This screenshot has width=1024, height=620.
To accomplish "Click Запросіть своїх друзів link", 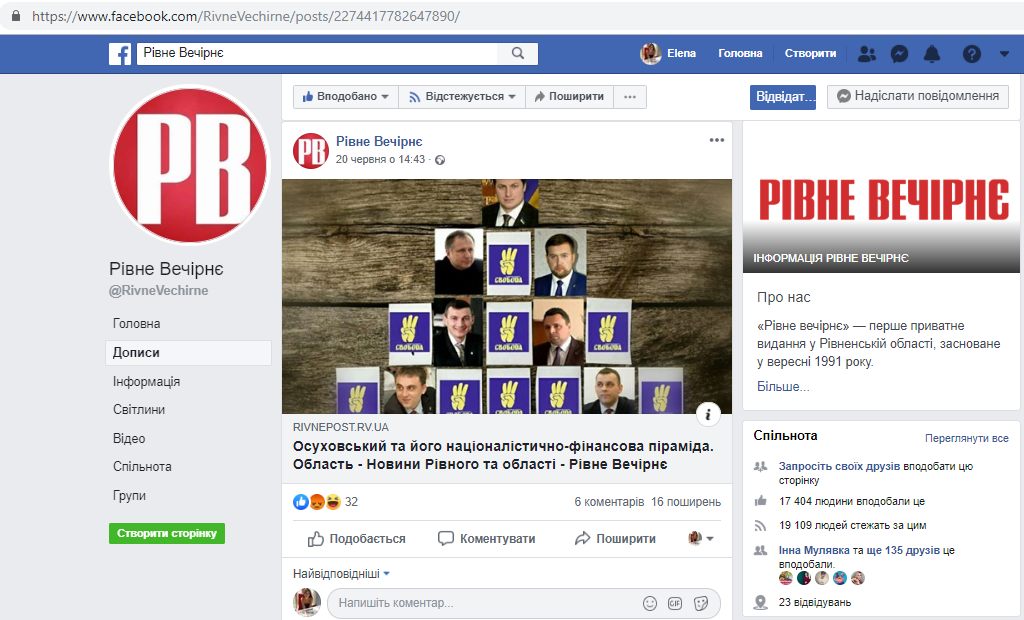I will 839,466.
